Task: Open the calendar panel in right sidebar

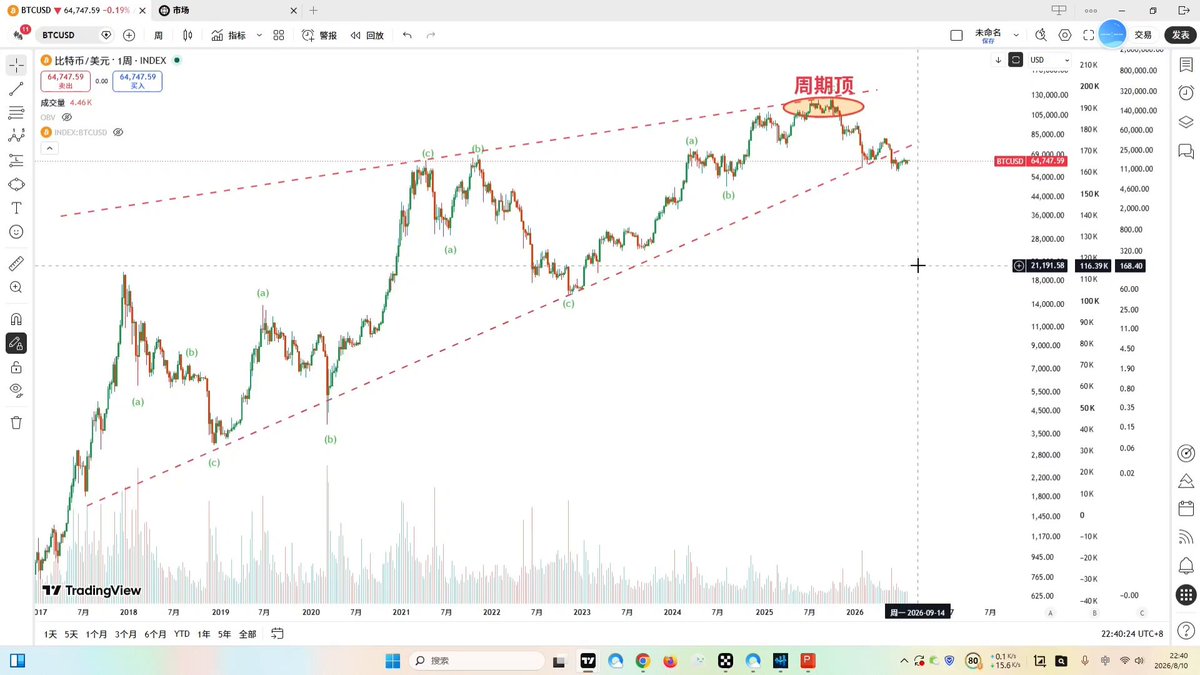Action: (x=1186, y=509)
